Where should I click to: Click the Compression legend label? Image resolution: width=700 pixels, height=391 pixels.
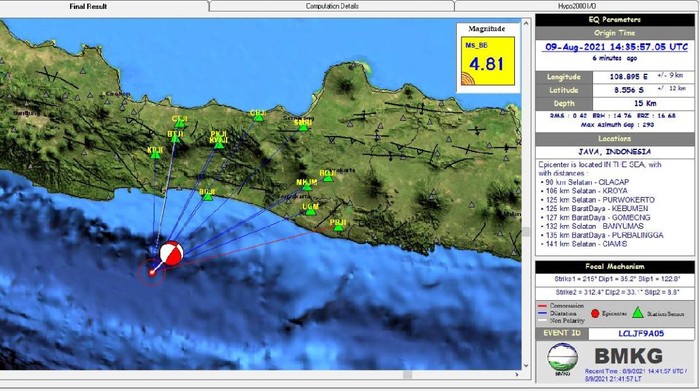(567, 306)
